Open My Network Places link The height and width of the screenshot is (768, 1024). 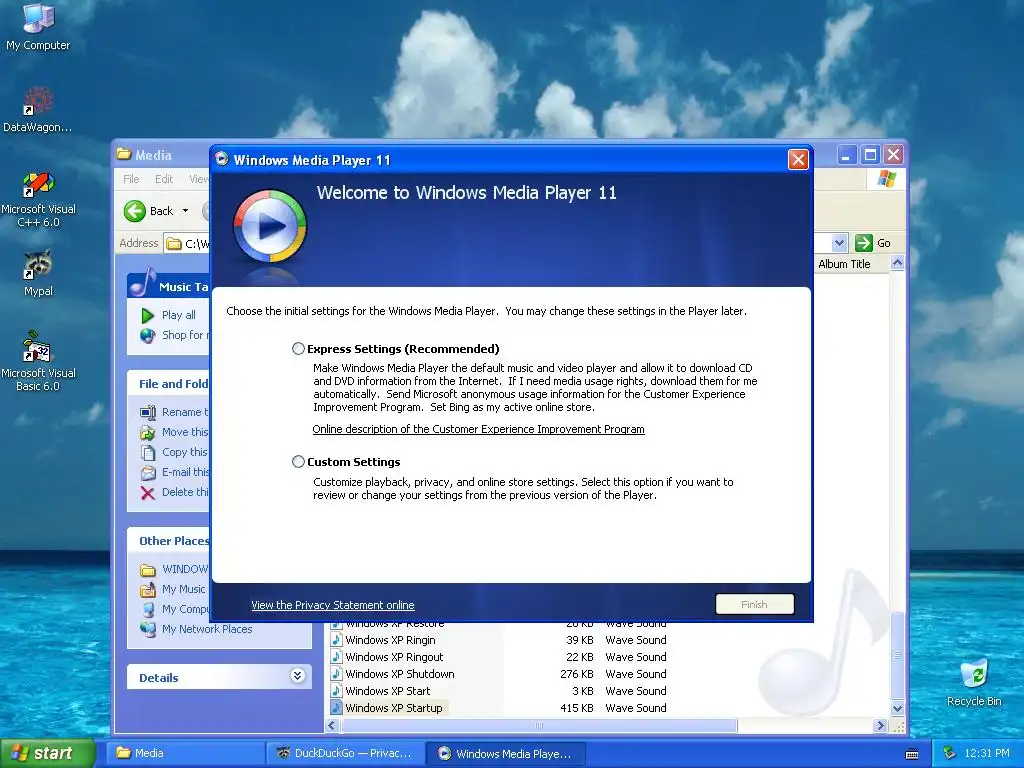point(207,629)
